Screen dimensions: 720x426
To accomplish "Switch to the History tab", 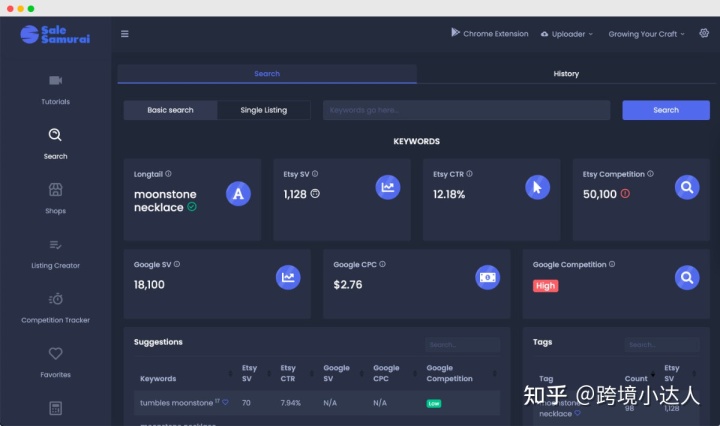I will 566,73.
